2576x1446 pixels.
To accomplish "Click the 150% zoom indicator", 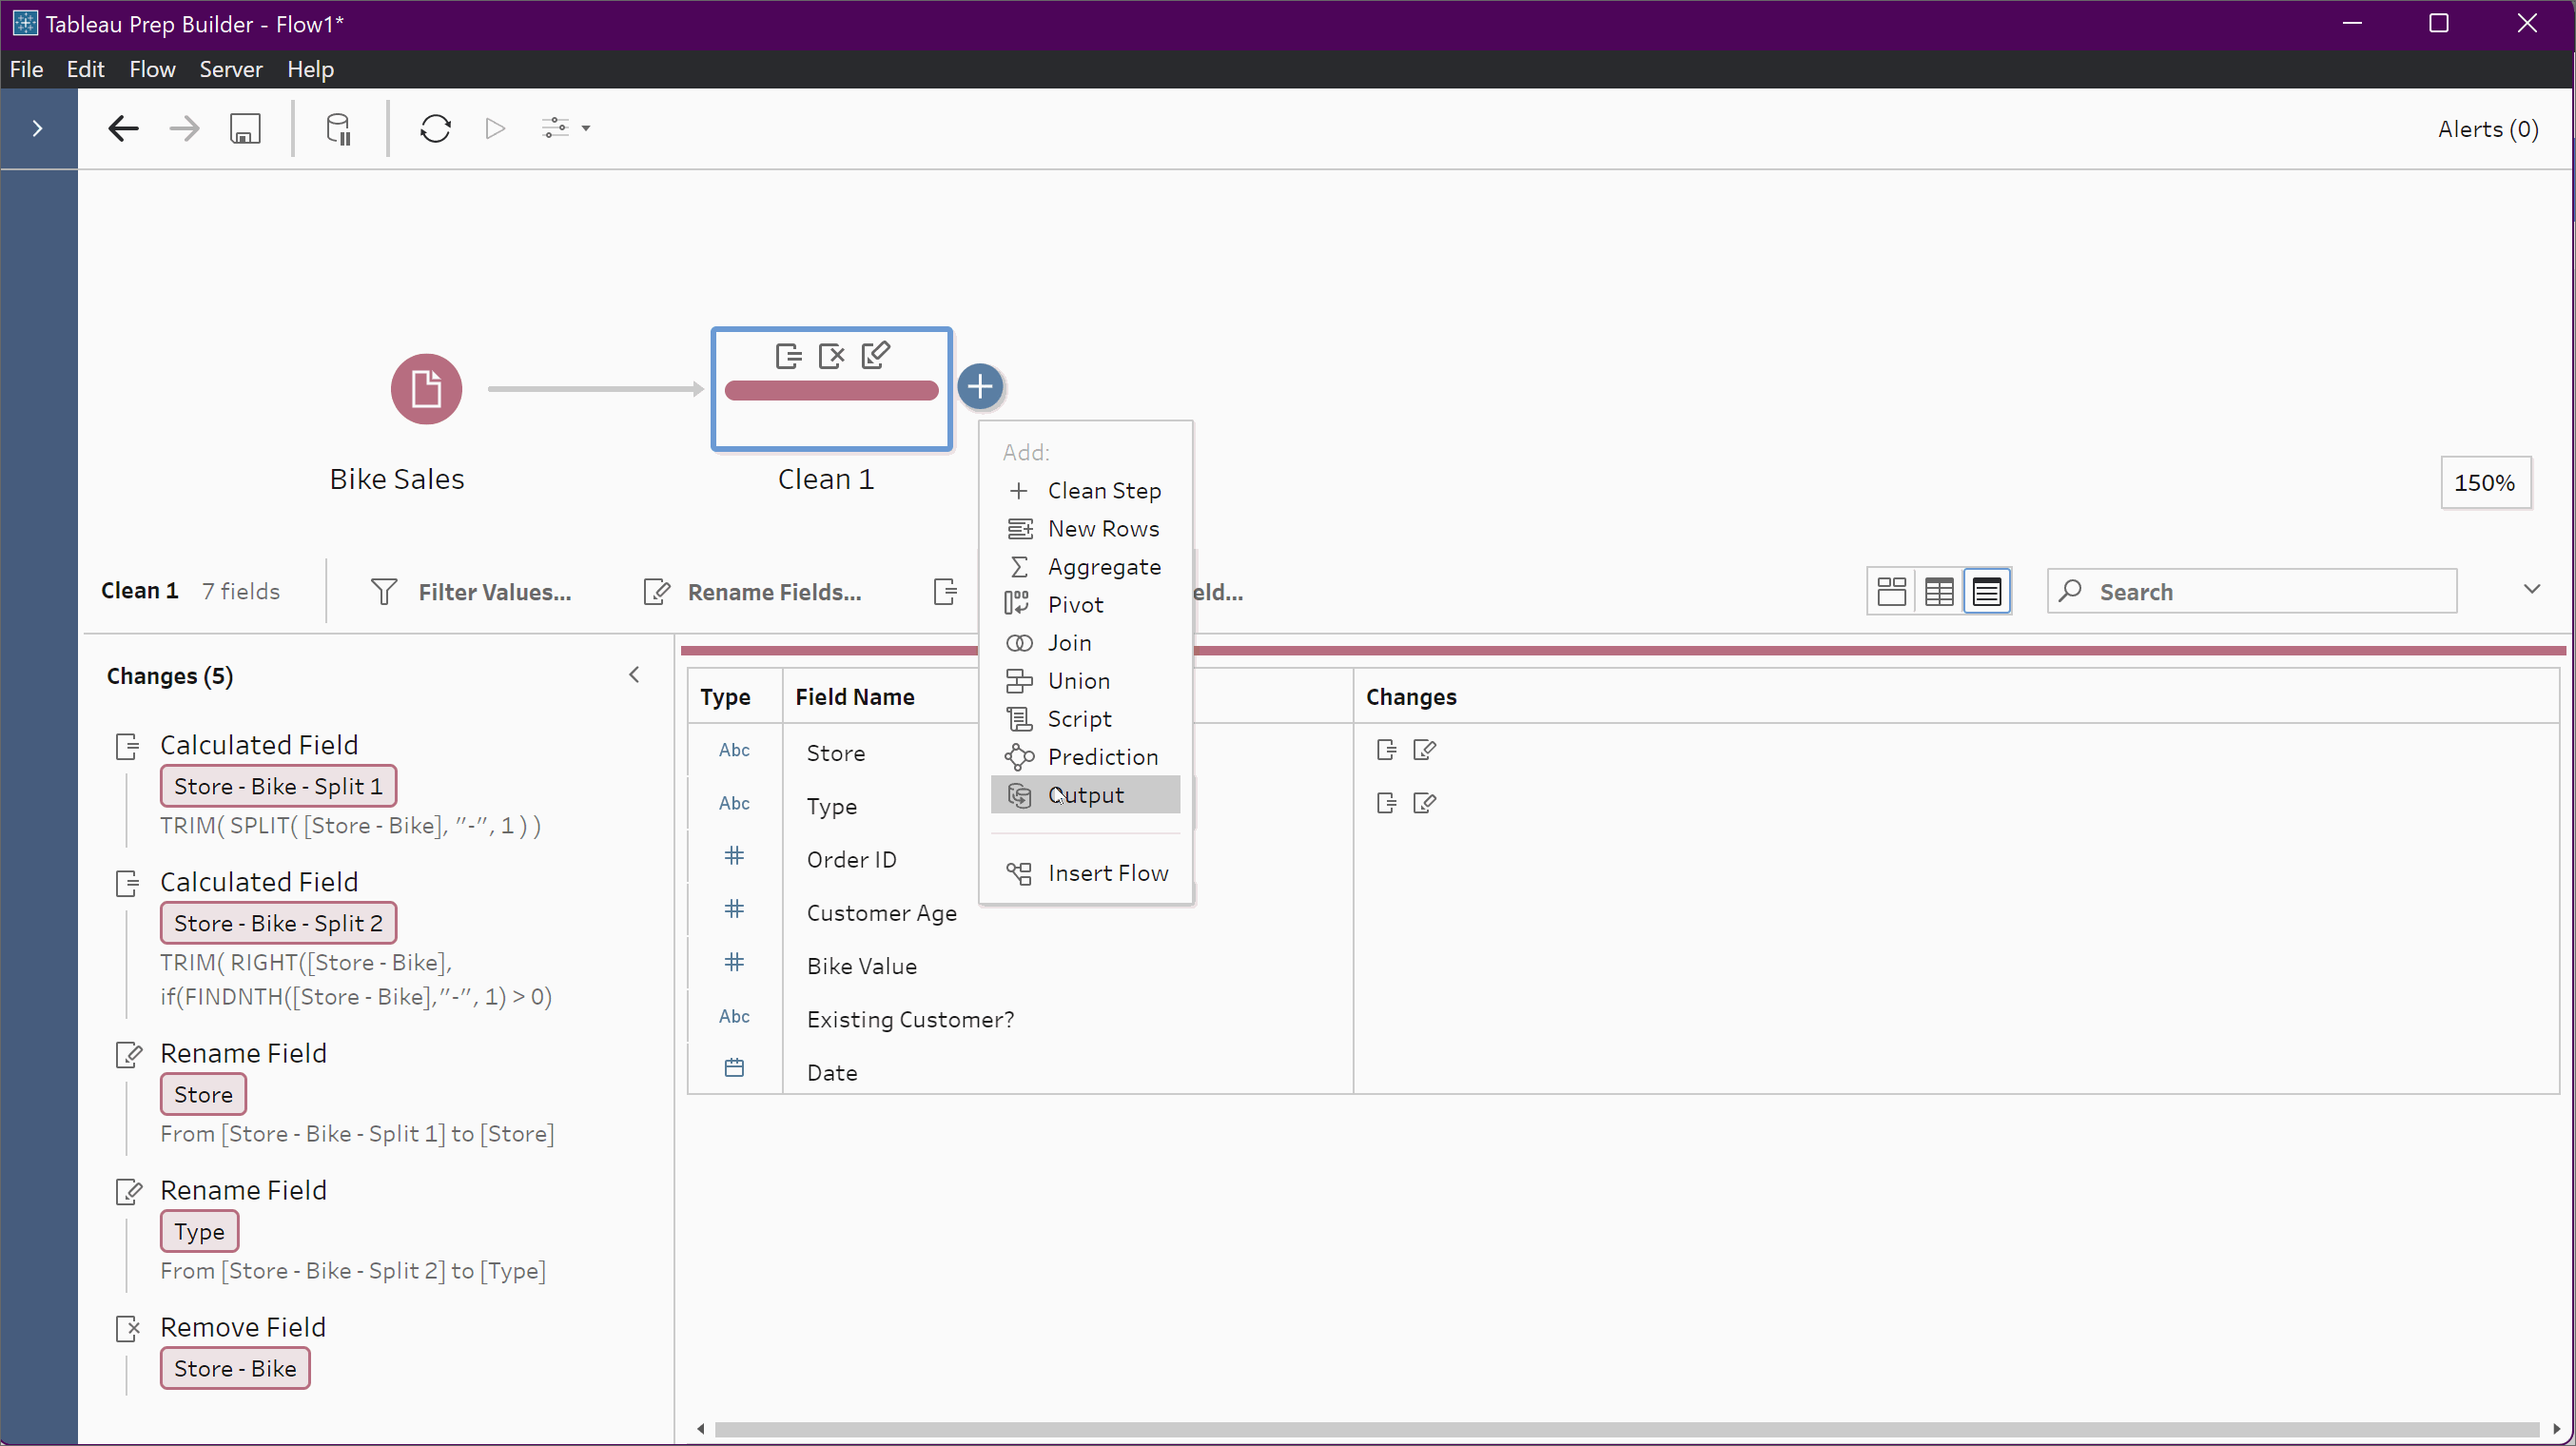I will (2486, 482).
